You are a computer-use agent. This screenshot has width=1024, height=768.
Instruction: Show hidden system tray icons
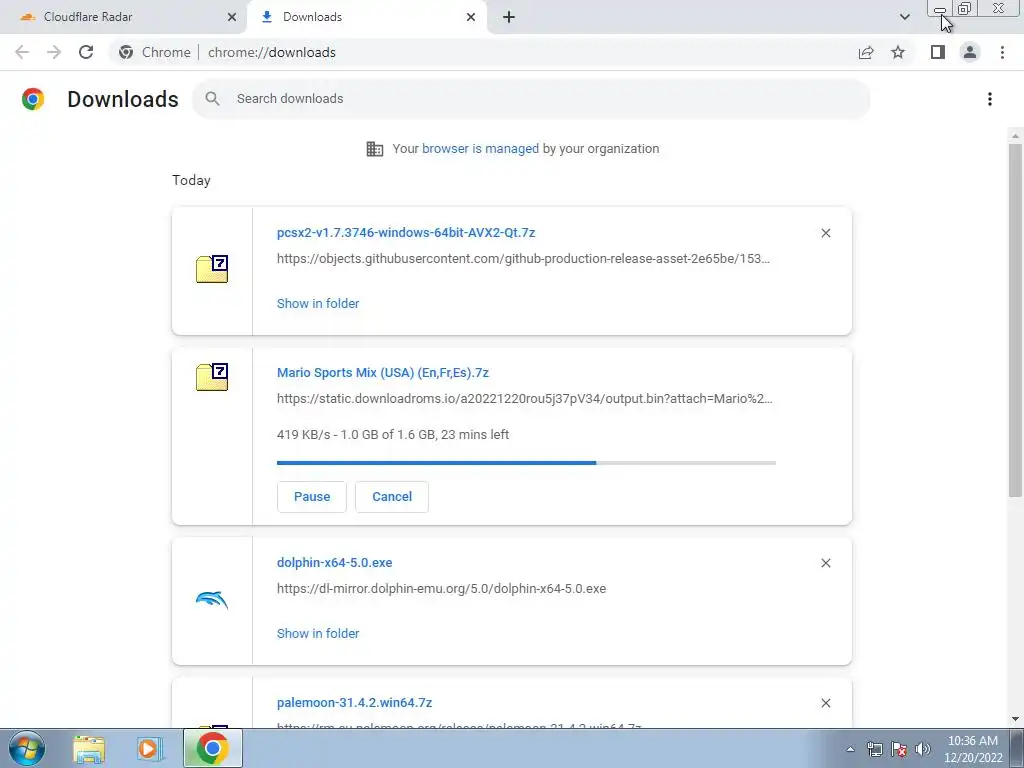850,749
